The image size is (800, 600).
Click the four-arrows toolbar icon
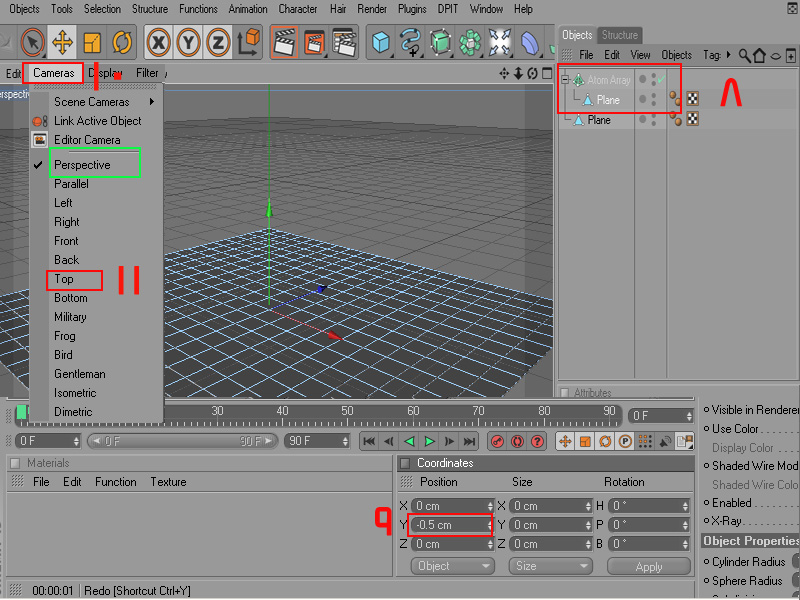499,42
